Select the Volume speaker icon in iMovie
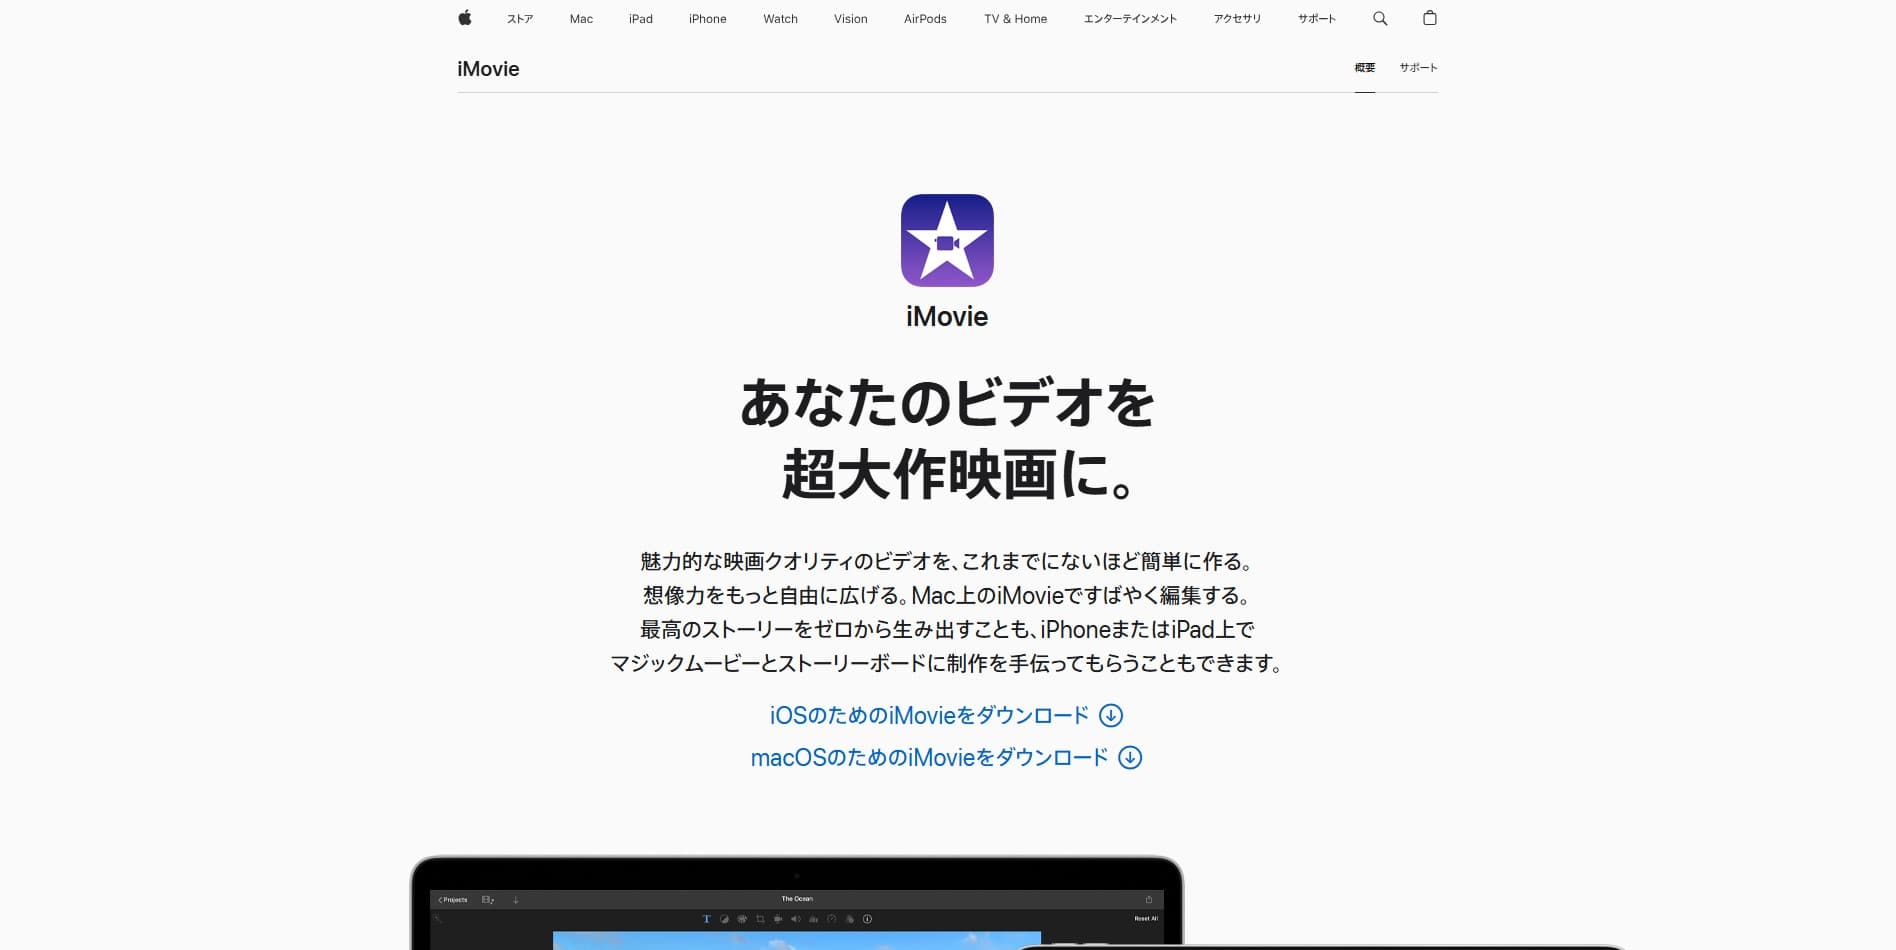The image size is (1896, 950). pyautogui.click(x=797, y=919)
